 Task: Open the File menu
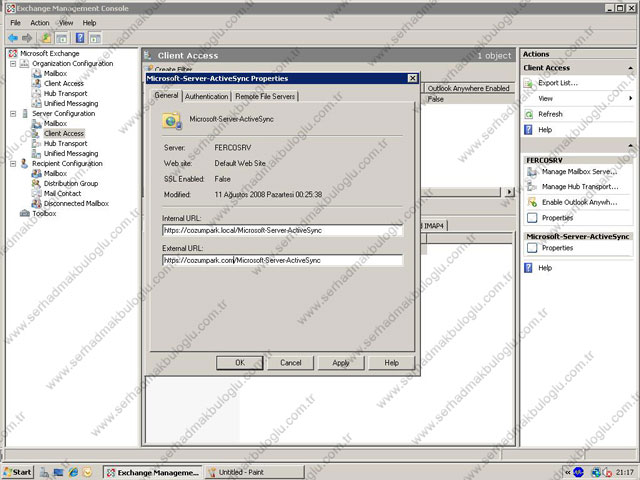click(16, 23)
